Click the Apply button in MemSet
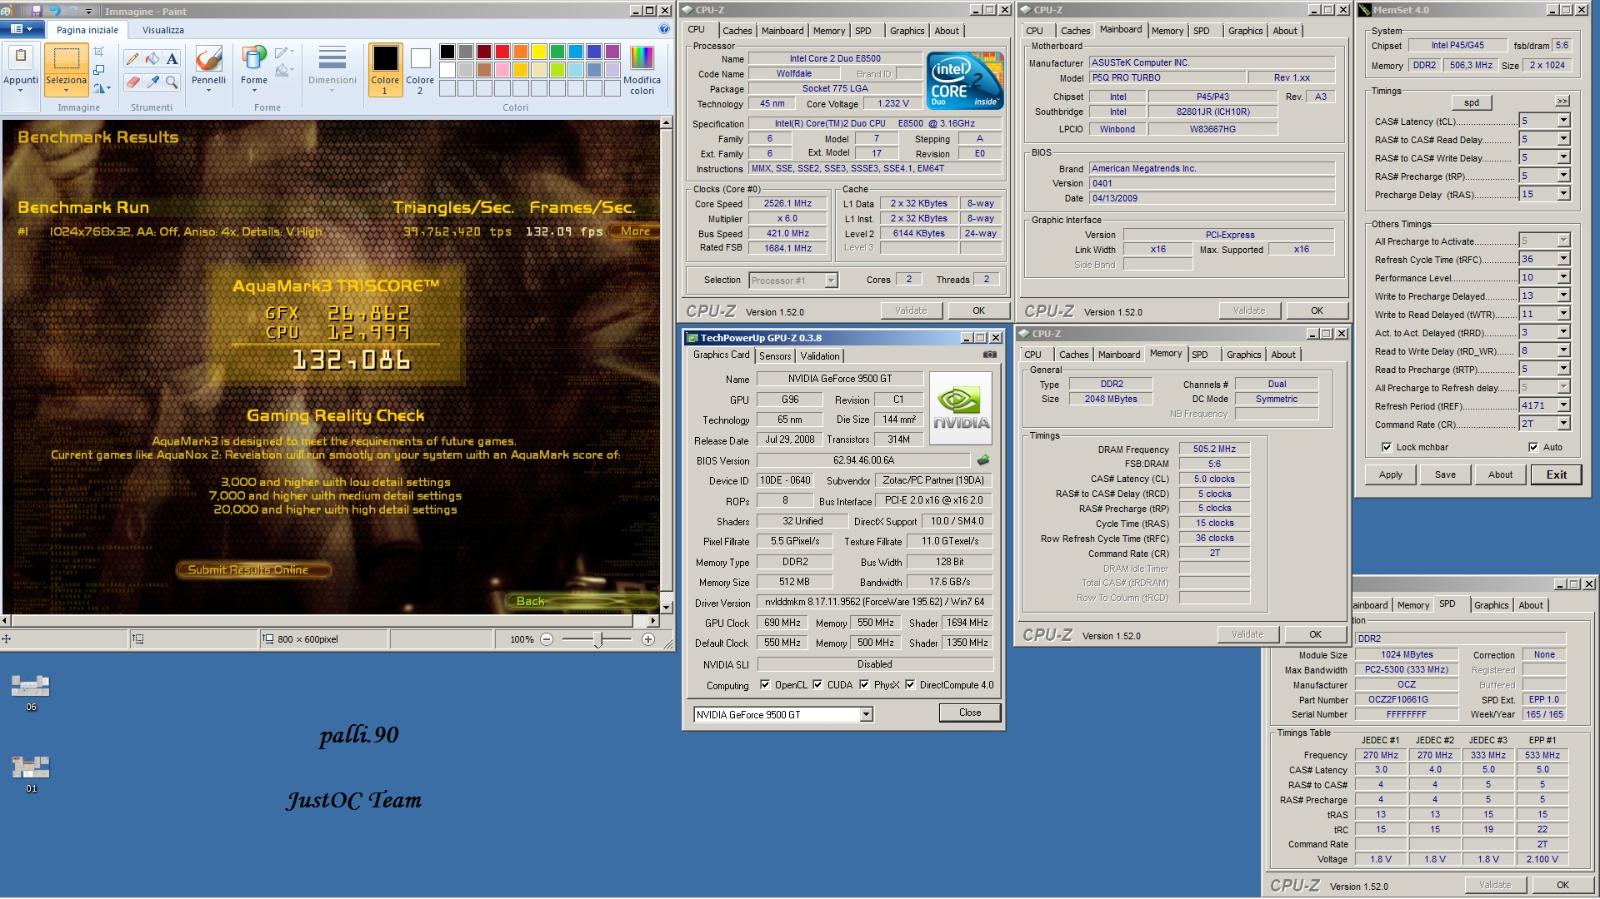1600x899 pixels. click(1391, 475)
